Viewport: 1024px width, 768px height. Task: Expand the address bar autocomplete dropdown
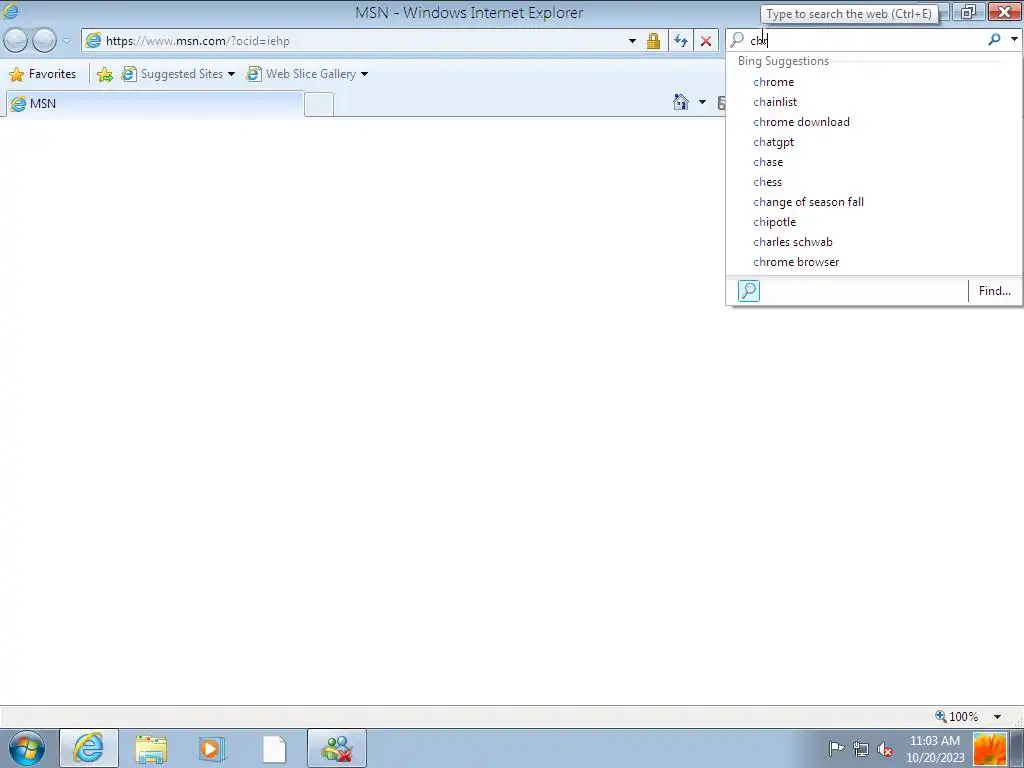pyautogui.click(x=632, y=40)
